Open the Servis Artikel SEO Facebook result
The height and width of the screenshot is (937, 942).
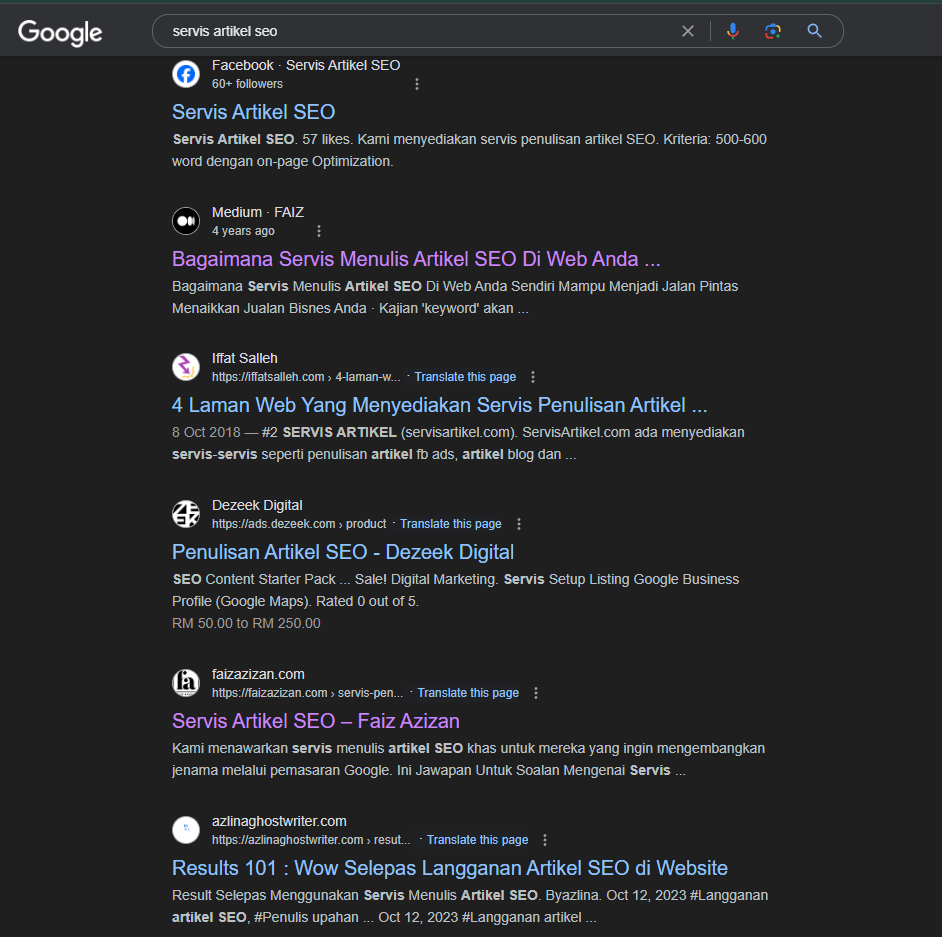(x=253, y=112)
